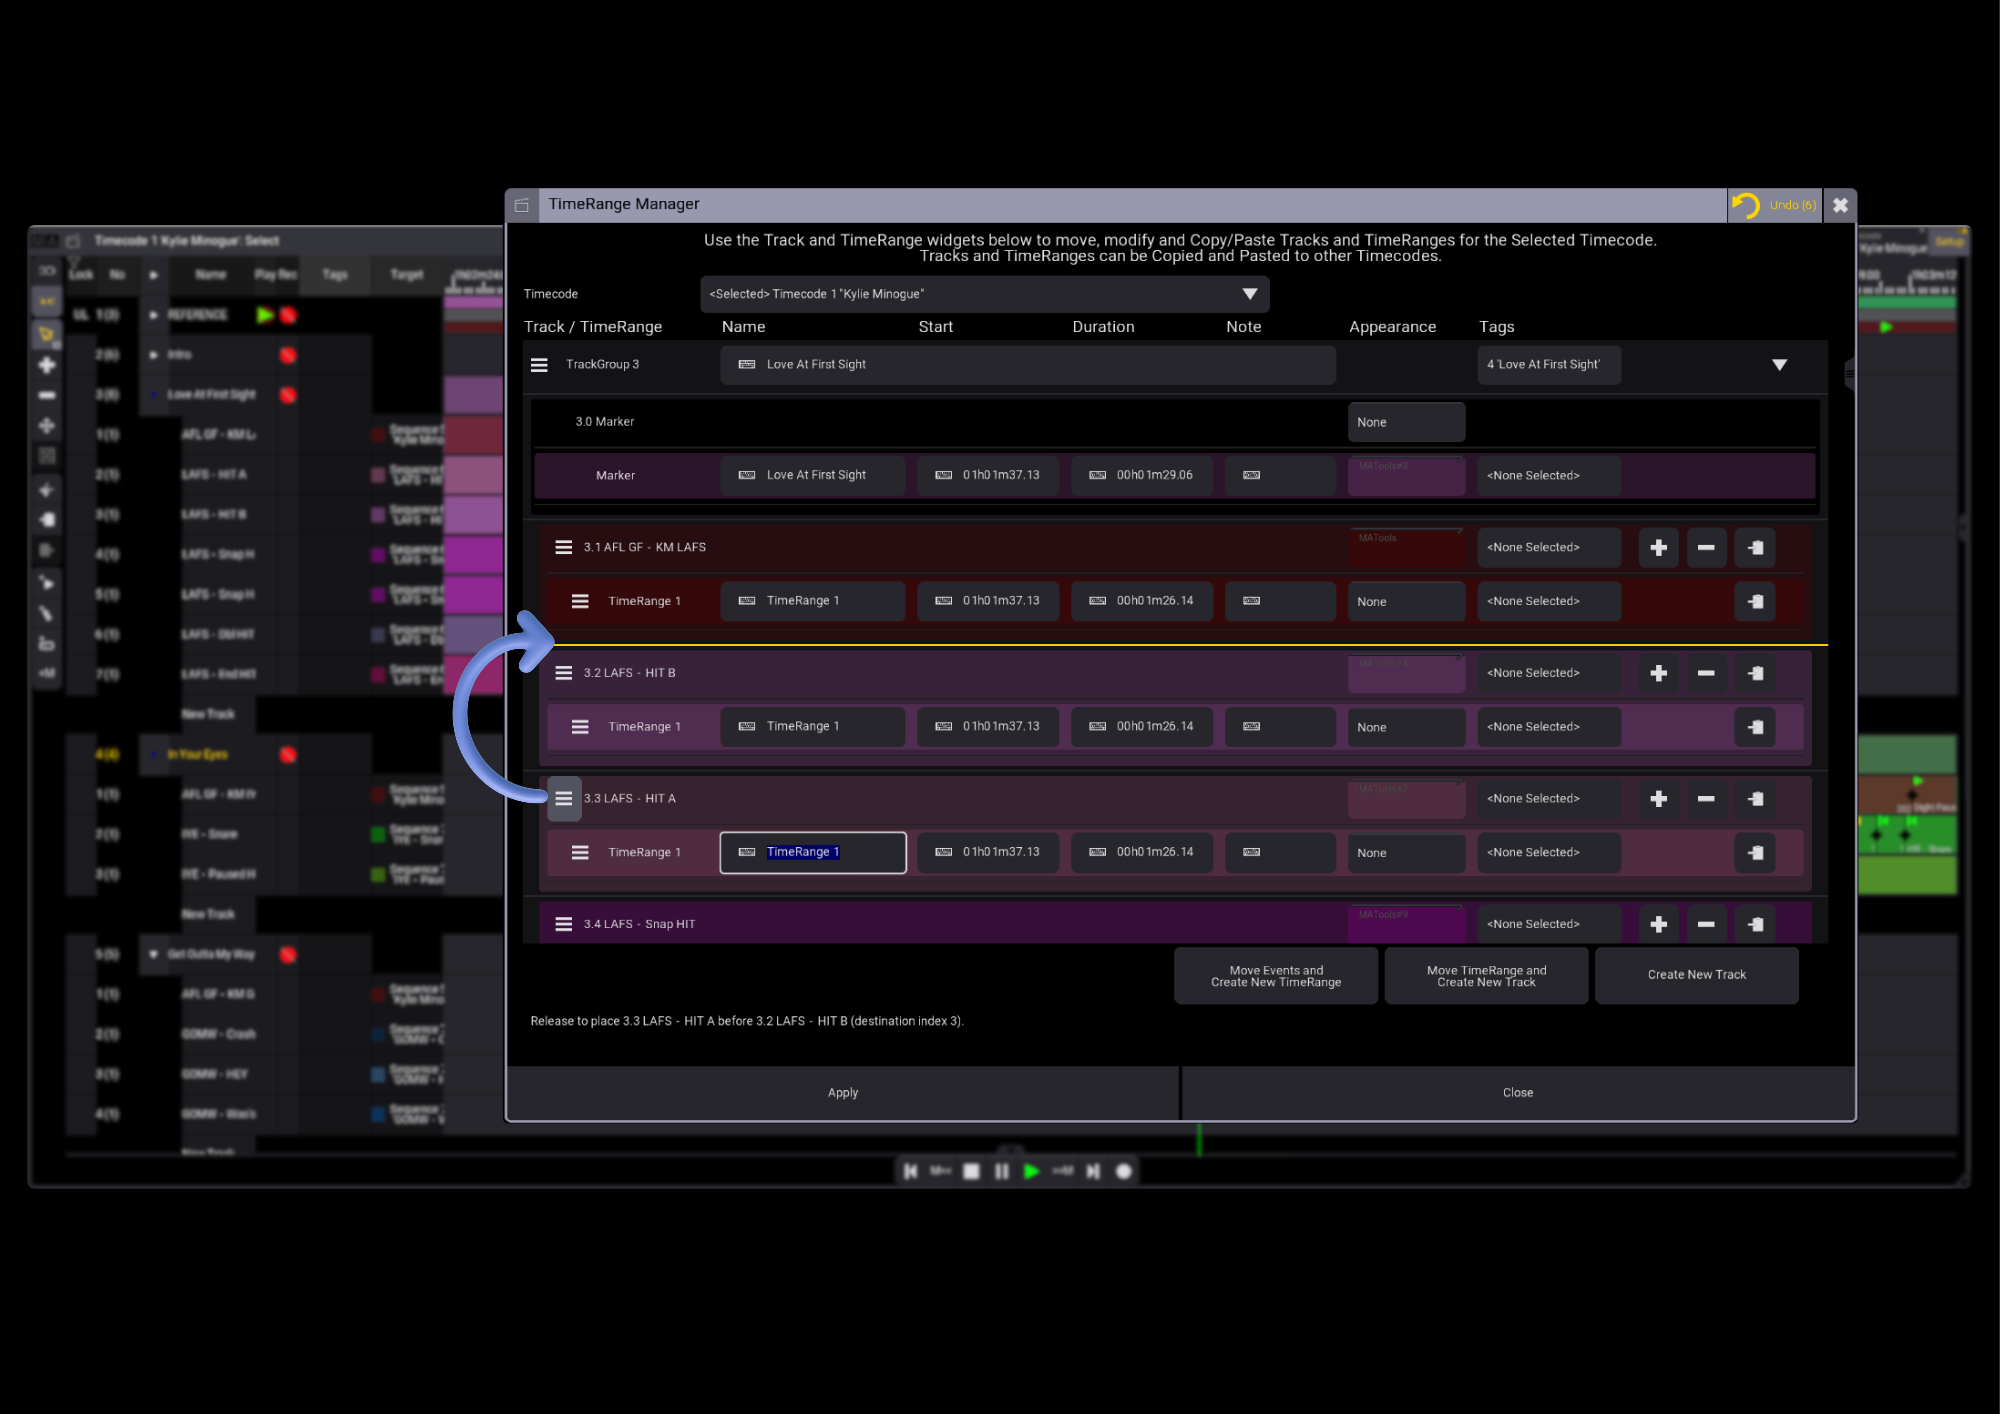2000x1414 pixels.
Task: Click the pause button in transport bar
Action: 1001,1171
